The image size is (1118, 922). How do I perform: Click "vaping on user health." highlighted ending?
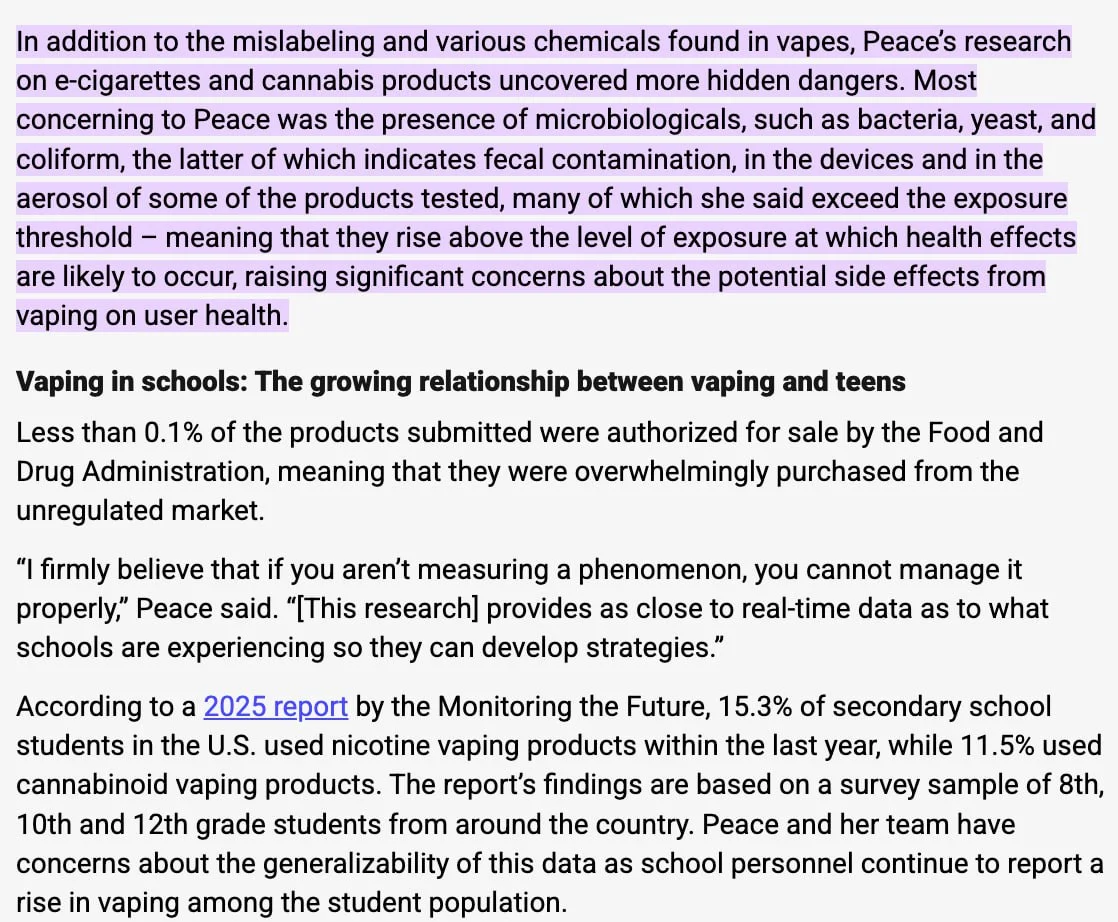[152, 316]
